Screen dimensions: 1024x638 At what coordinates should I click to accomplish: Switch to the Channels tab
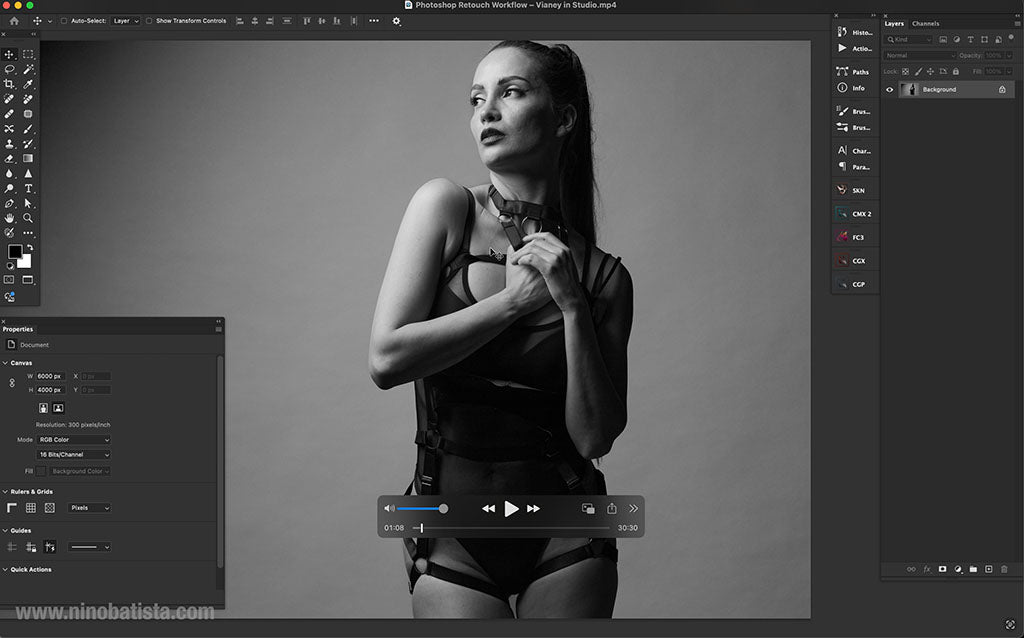pyautogui.click(x=927, y=23)
